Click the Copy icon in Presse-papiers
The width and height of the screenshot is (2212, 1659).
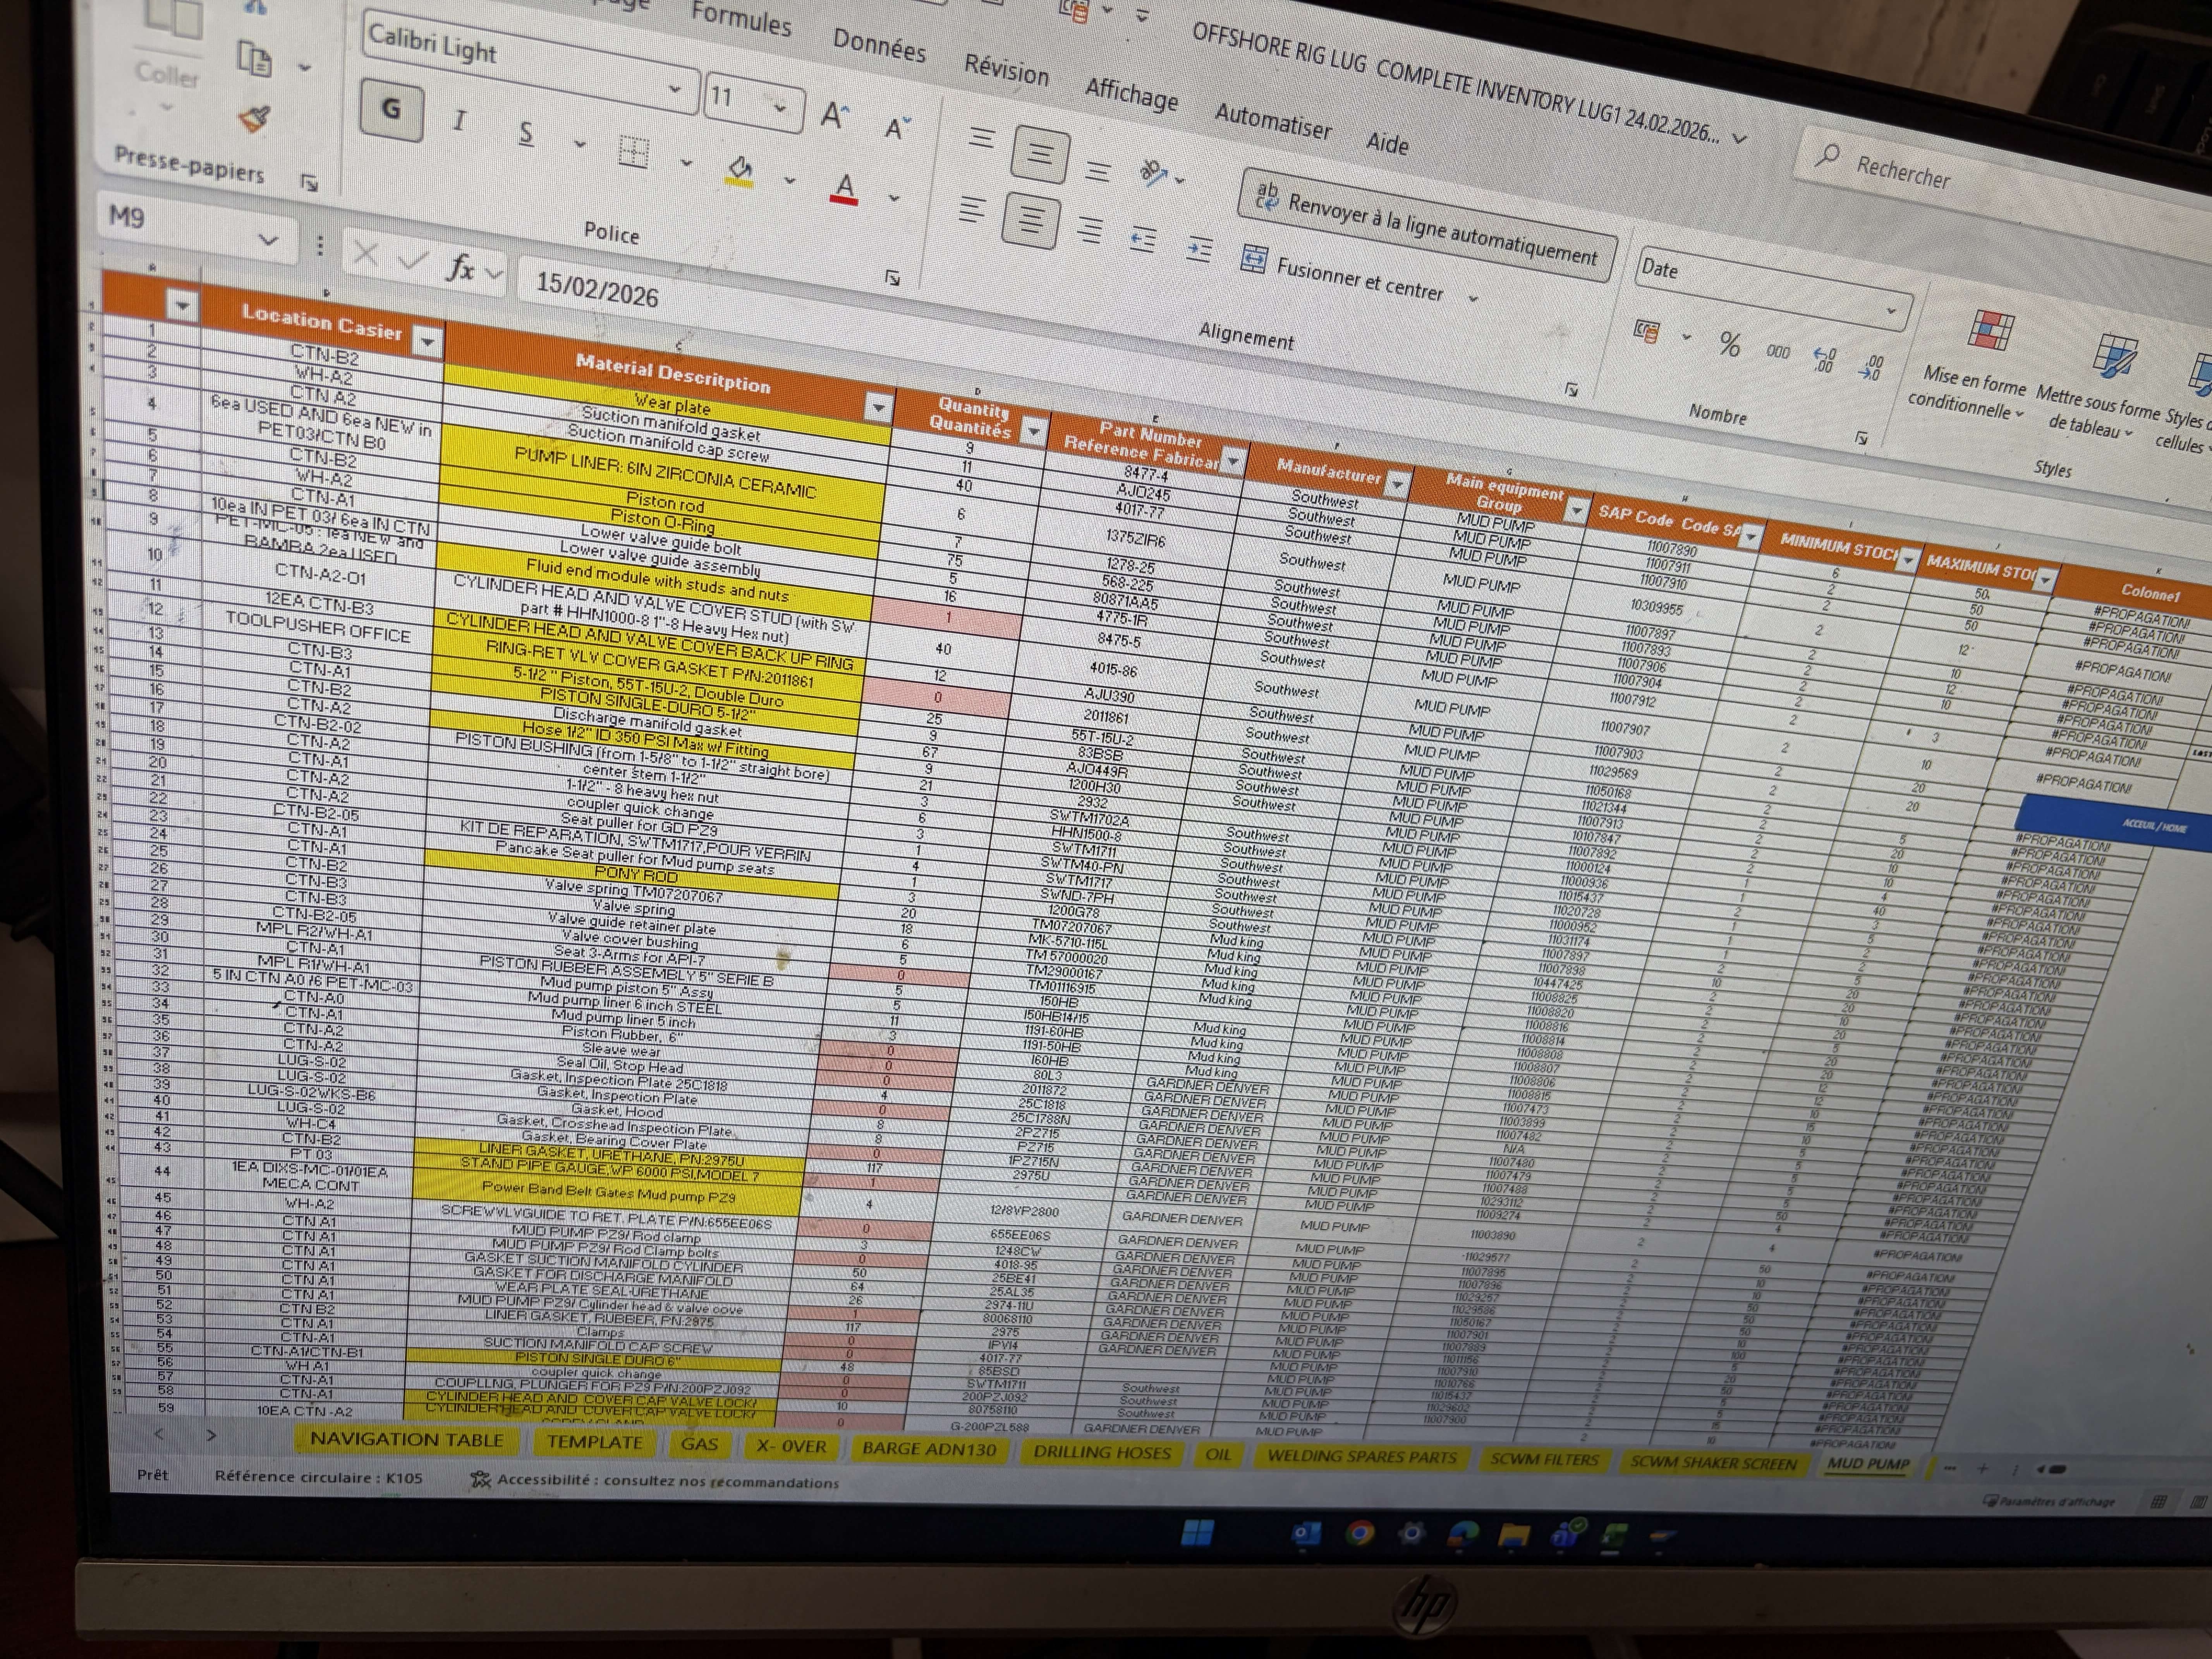[254, 59]
